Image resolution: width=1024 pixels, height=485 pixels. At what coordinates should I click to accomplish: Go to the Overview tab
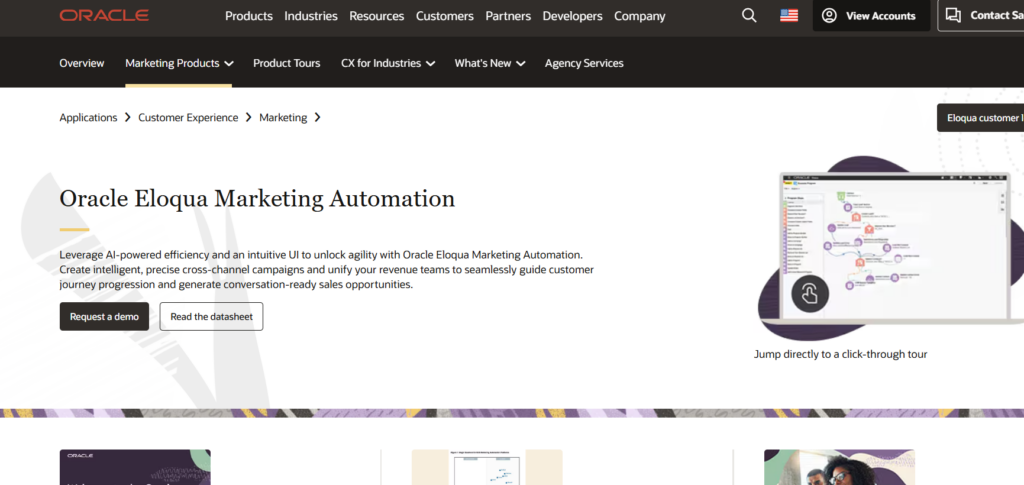coord(82,63)
